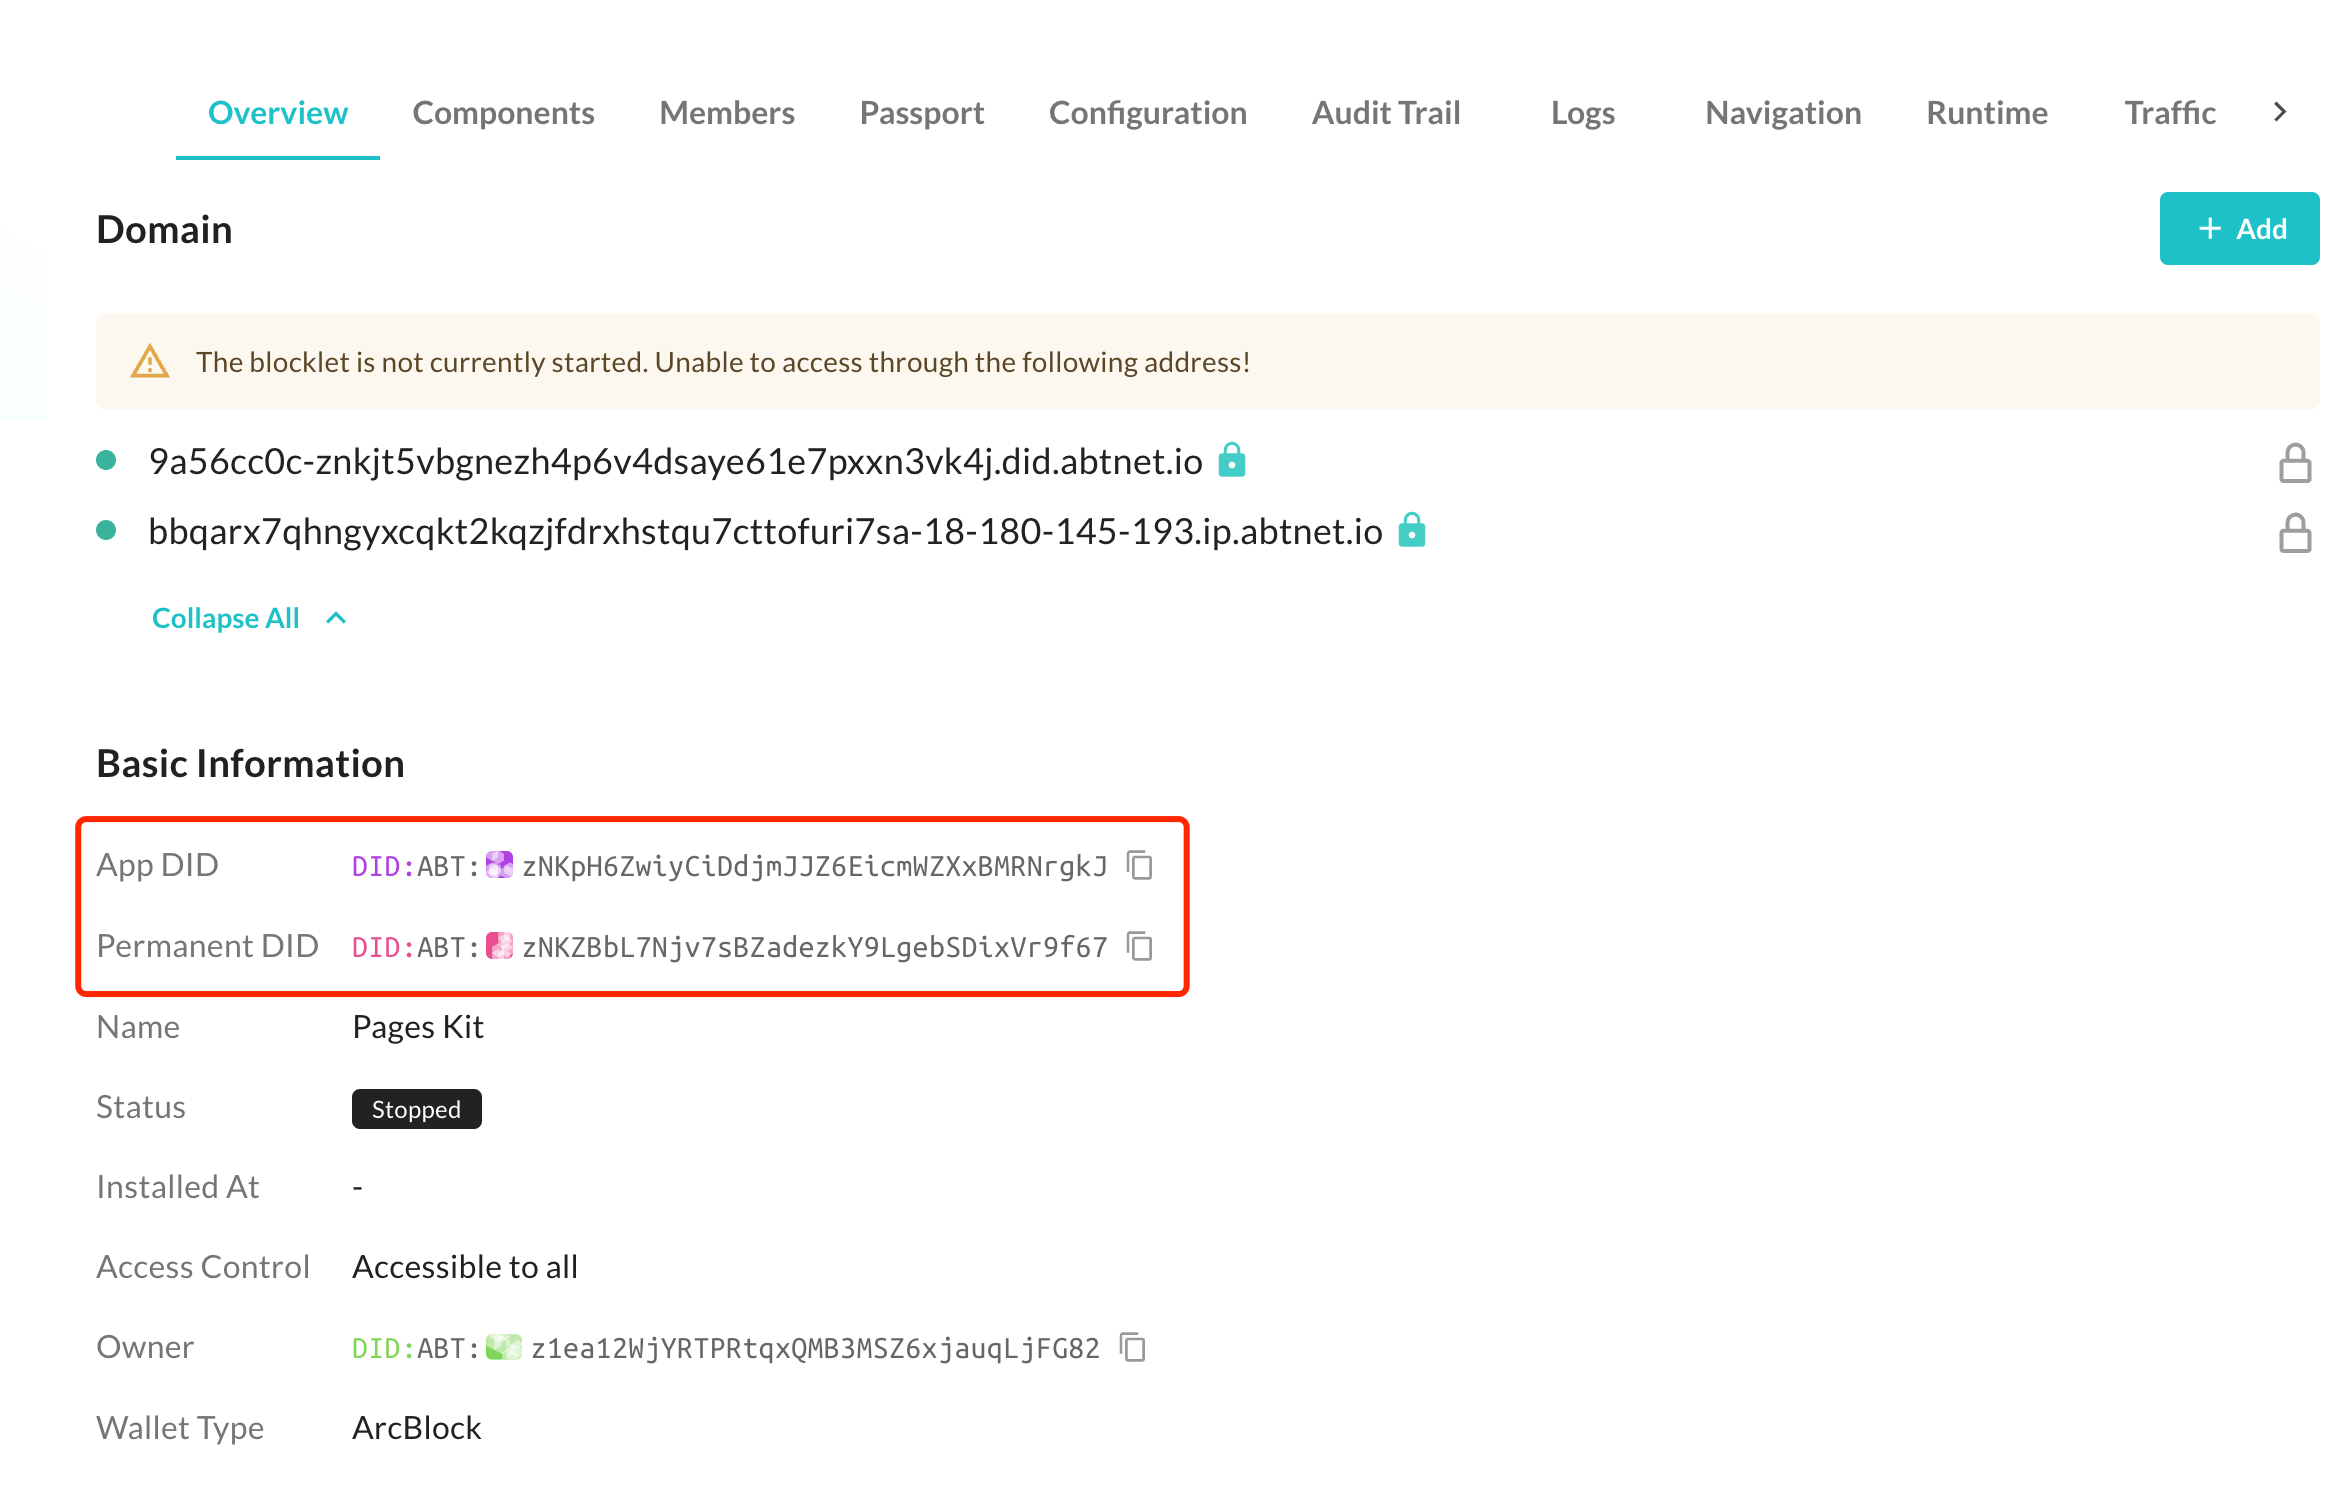Click teal certificate lock beside ip.abtnet.io domain

click(x=1411, y=531)
